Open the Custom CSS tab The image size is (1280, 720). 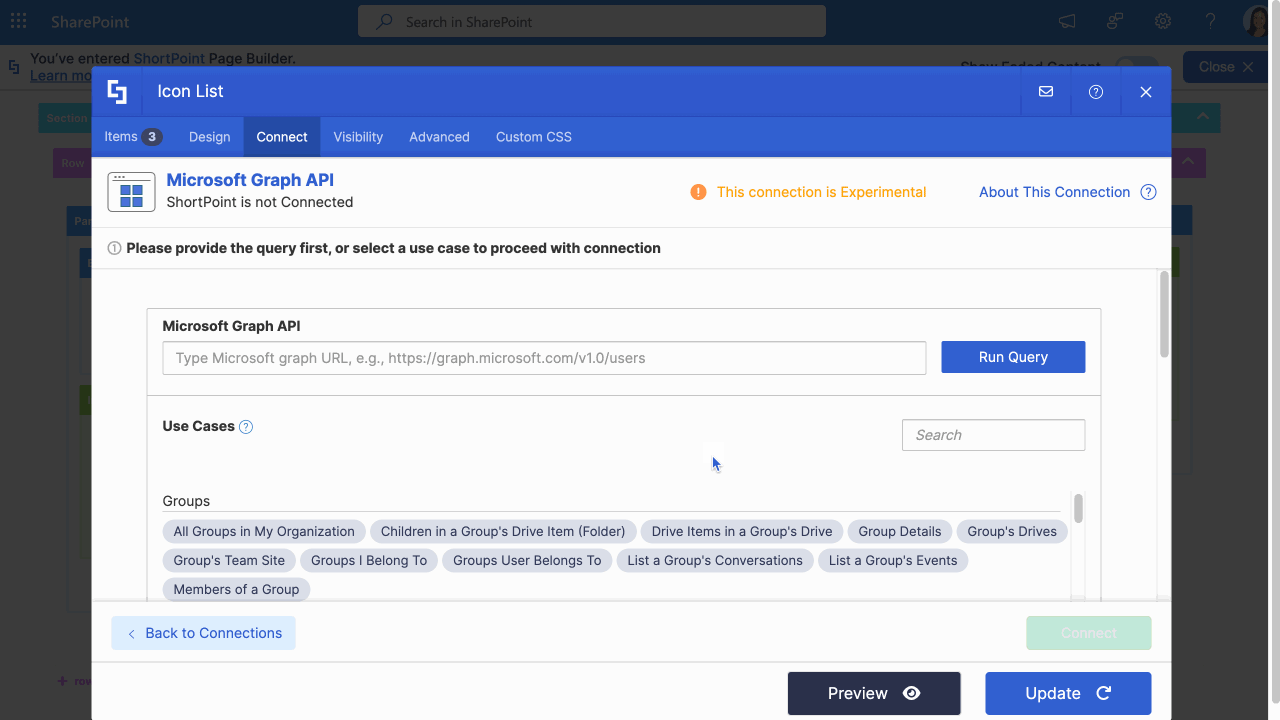pyautogui.click(x=534, y=137)
